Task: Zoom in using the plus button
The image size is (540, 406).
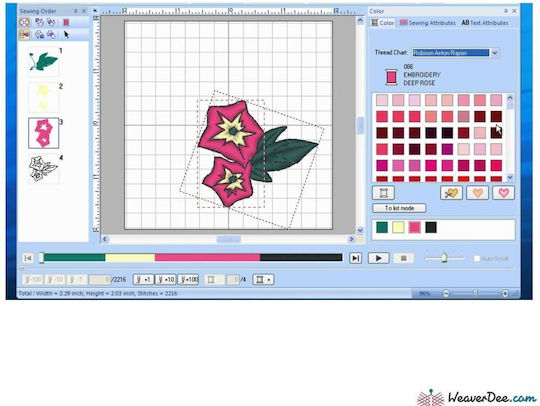Action: coord(505,293)
